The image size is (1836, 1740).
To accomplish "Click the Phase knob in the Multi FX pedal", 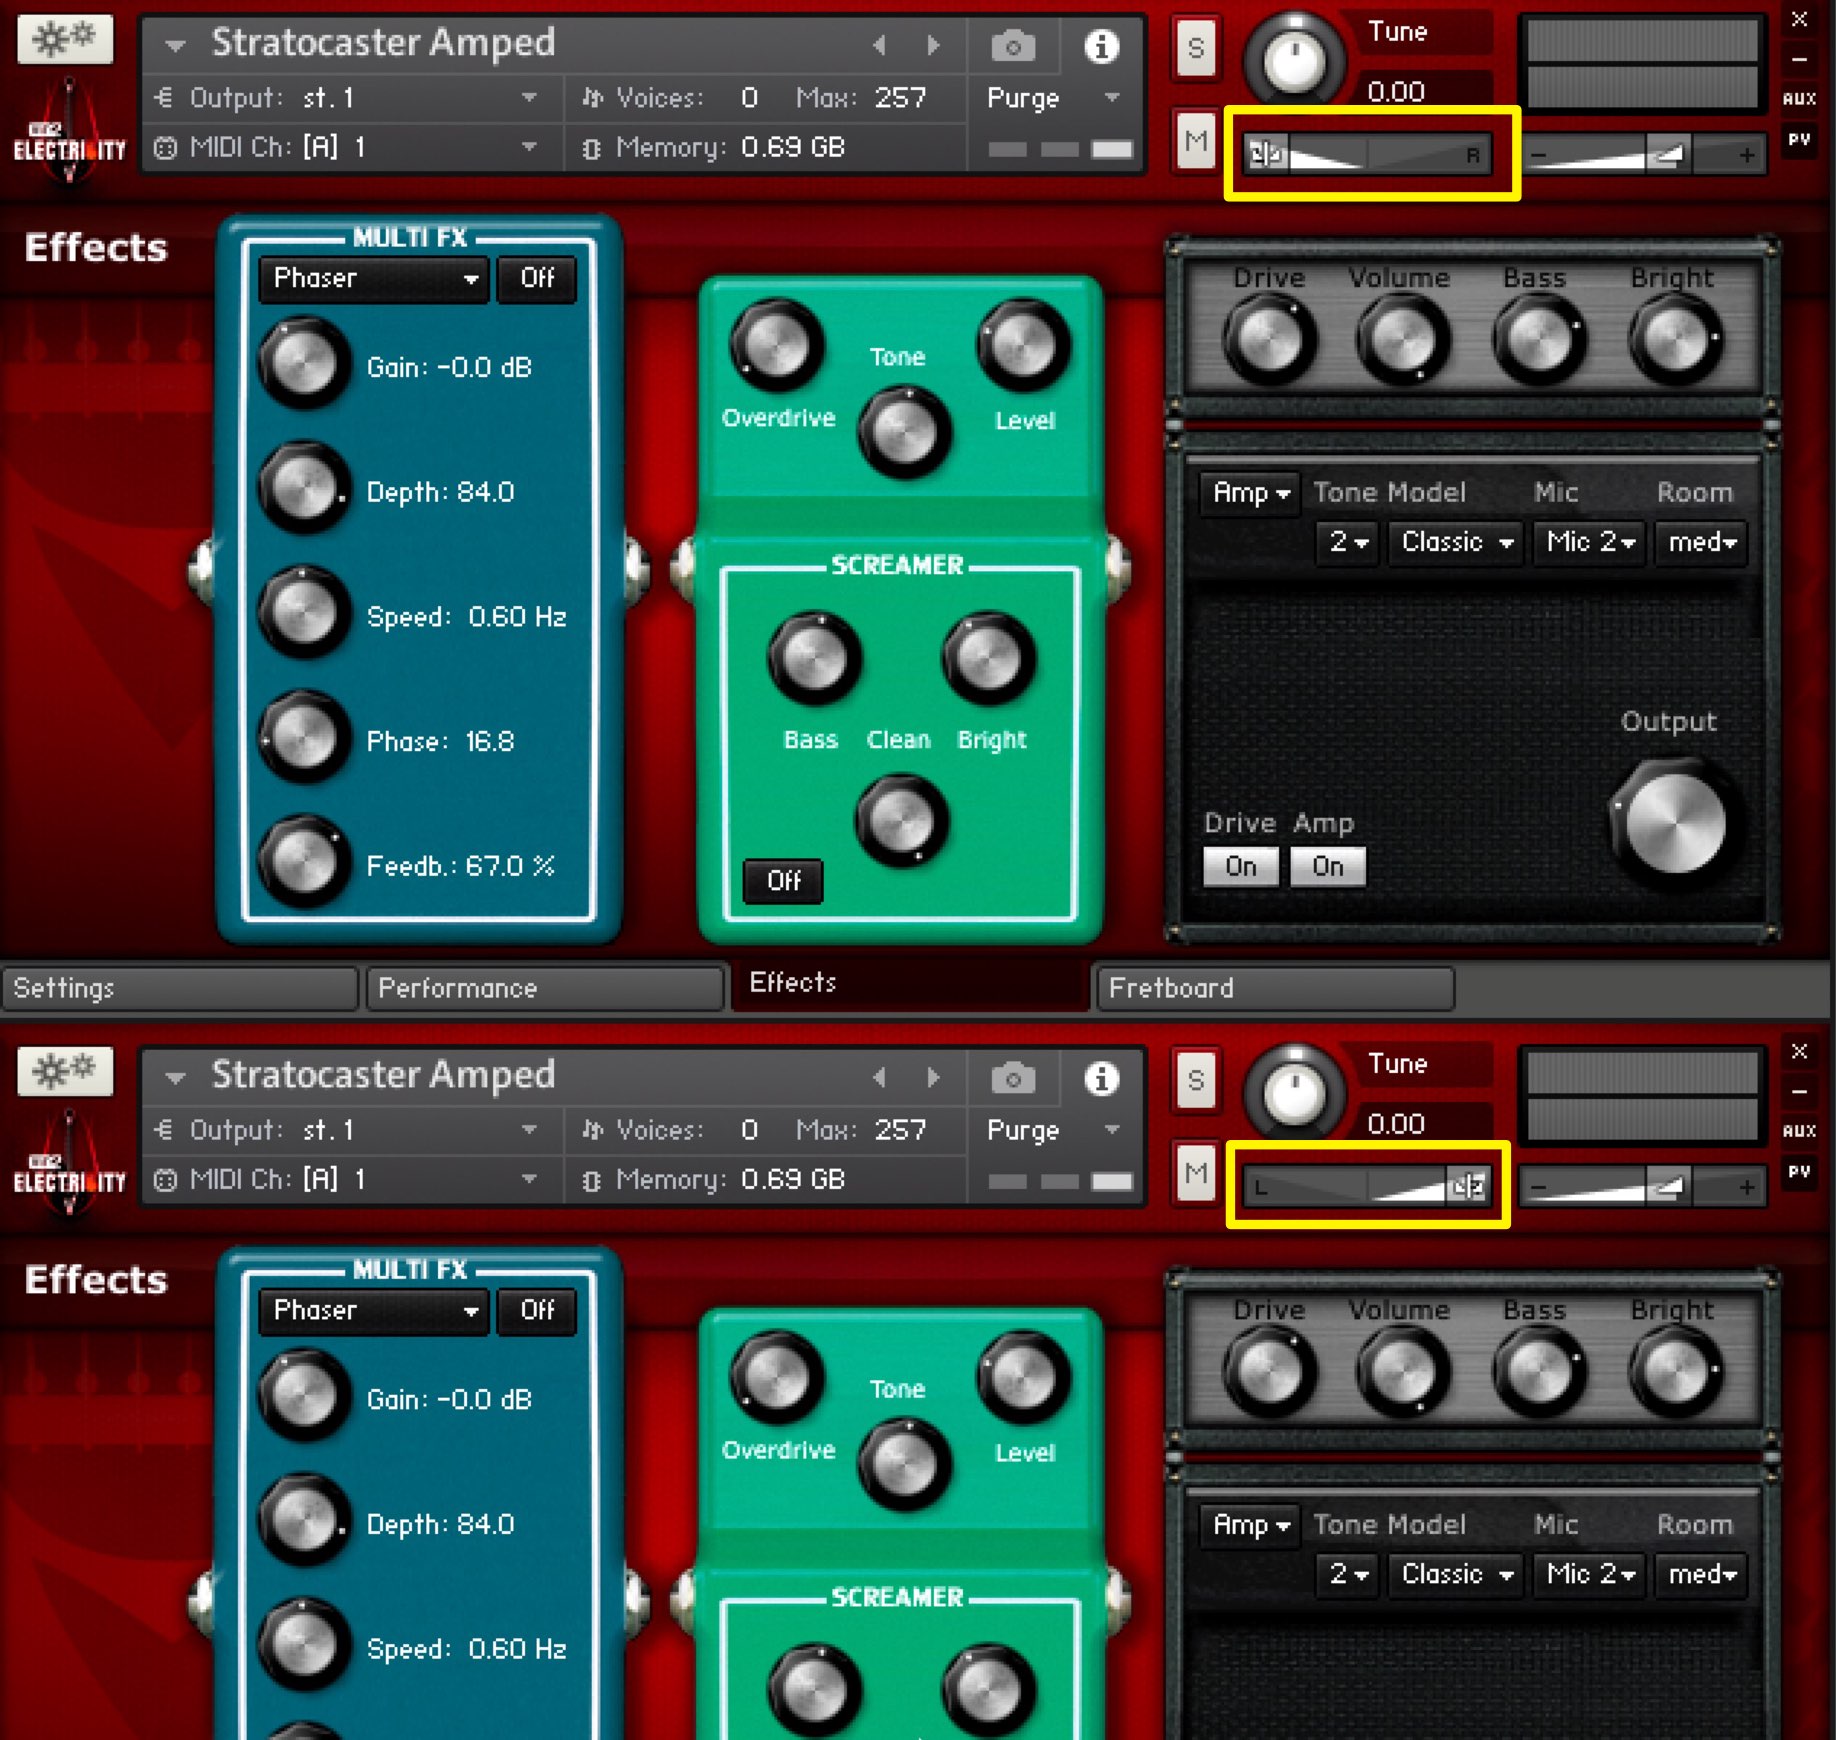I will (x=303, y=738).
